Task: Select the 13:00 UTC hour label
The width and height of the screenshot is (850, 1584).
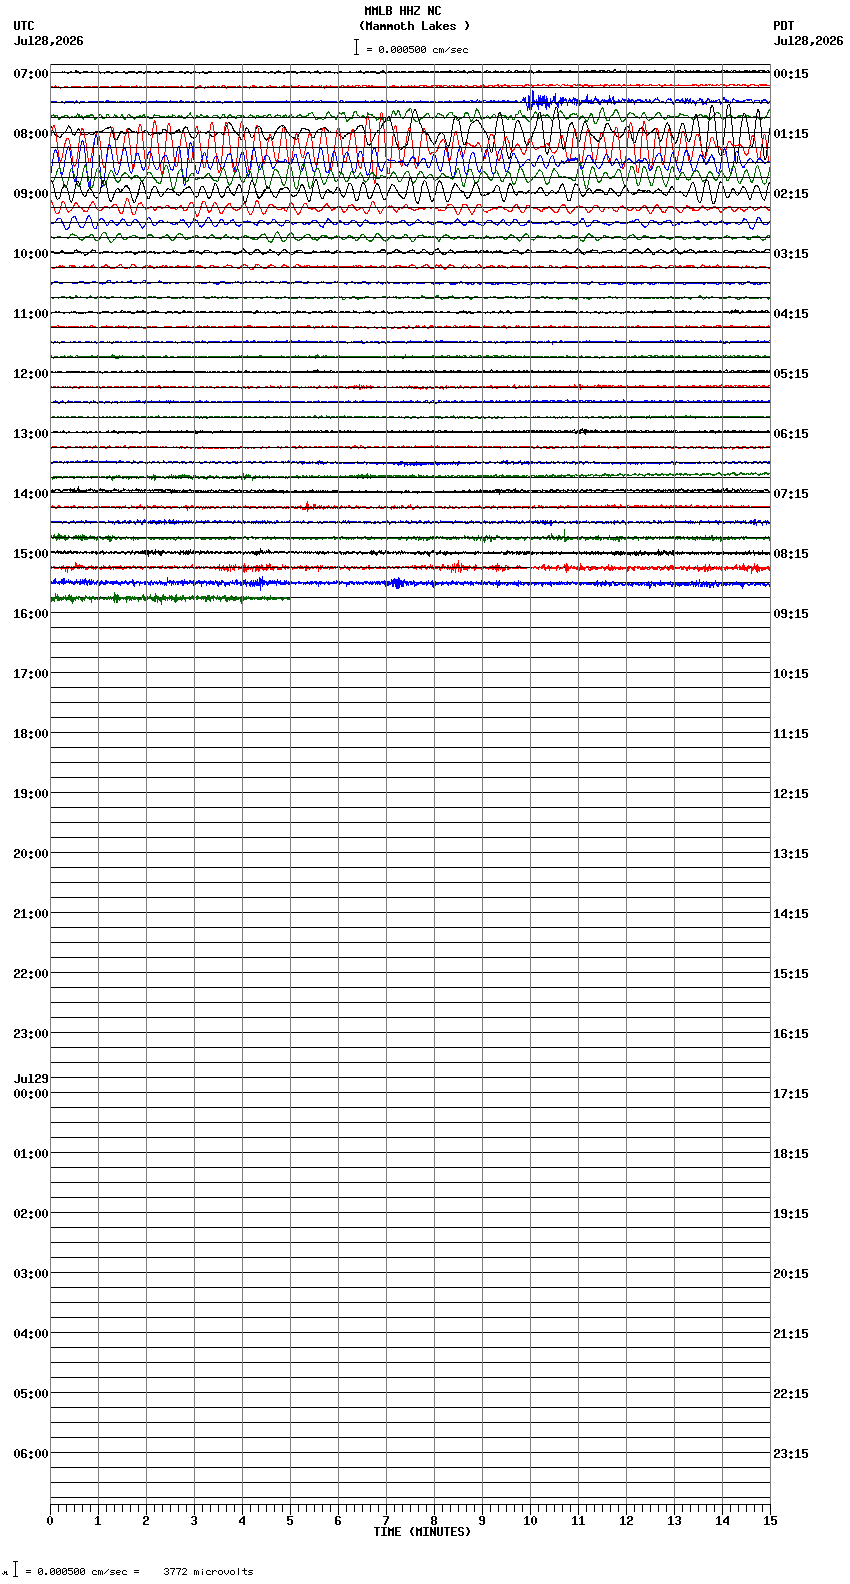Action: pos(31,434)
